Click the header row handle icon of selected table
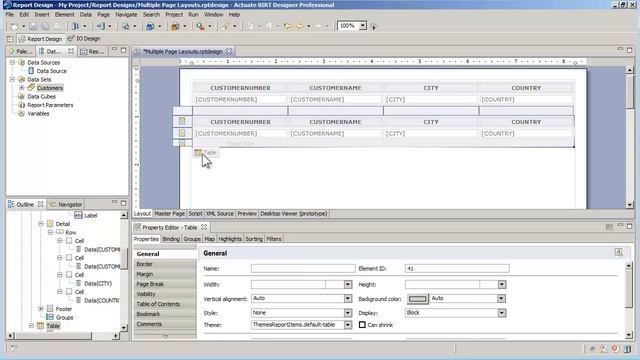Image resolution: width=640 pixels, height=360 pixels. coord(182,121)
